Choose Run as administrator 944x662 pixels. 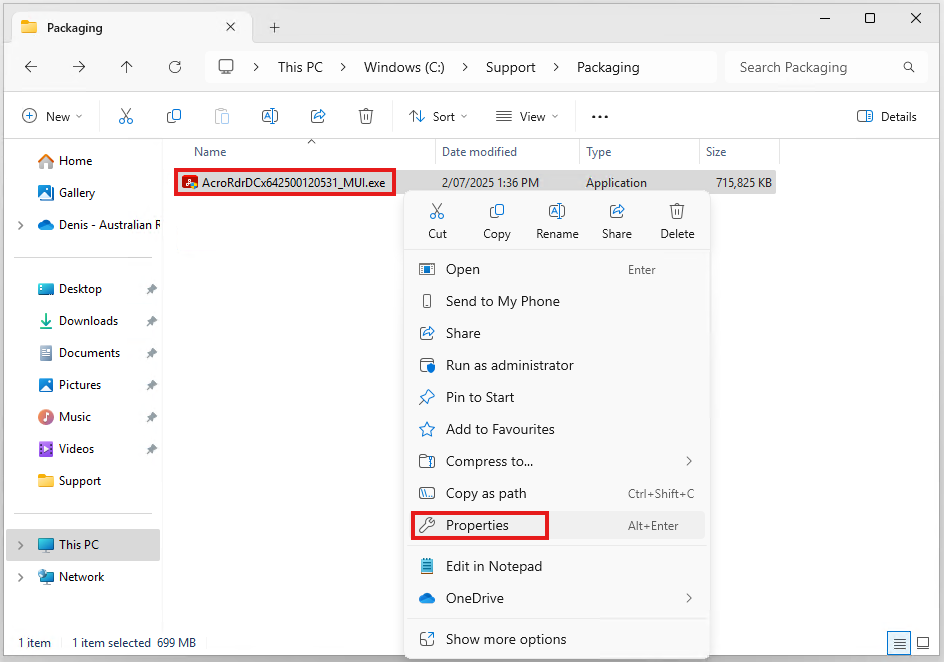coord(509,365)
